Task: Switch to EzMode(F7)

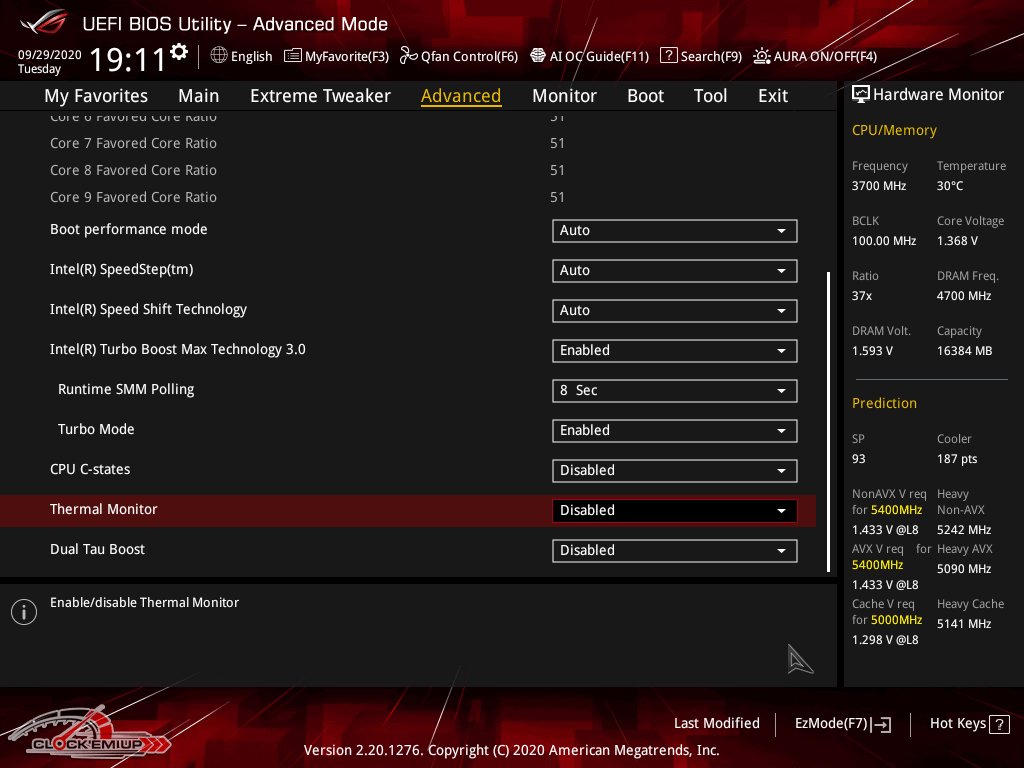Action: 842,724
